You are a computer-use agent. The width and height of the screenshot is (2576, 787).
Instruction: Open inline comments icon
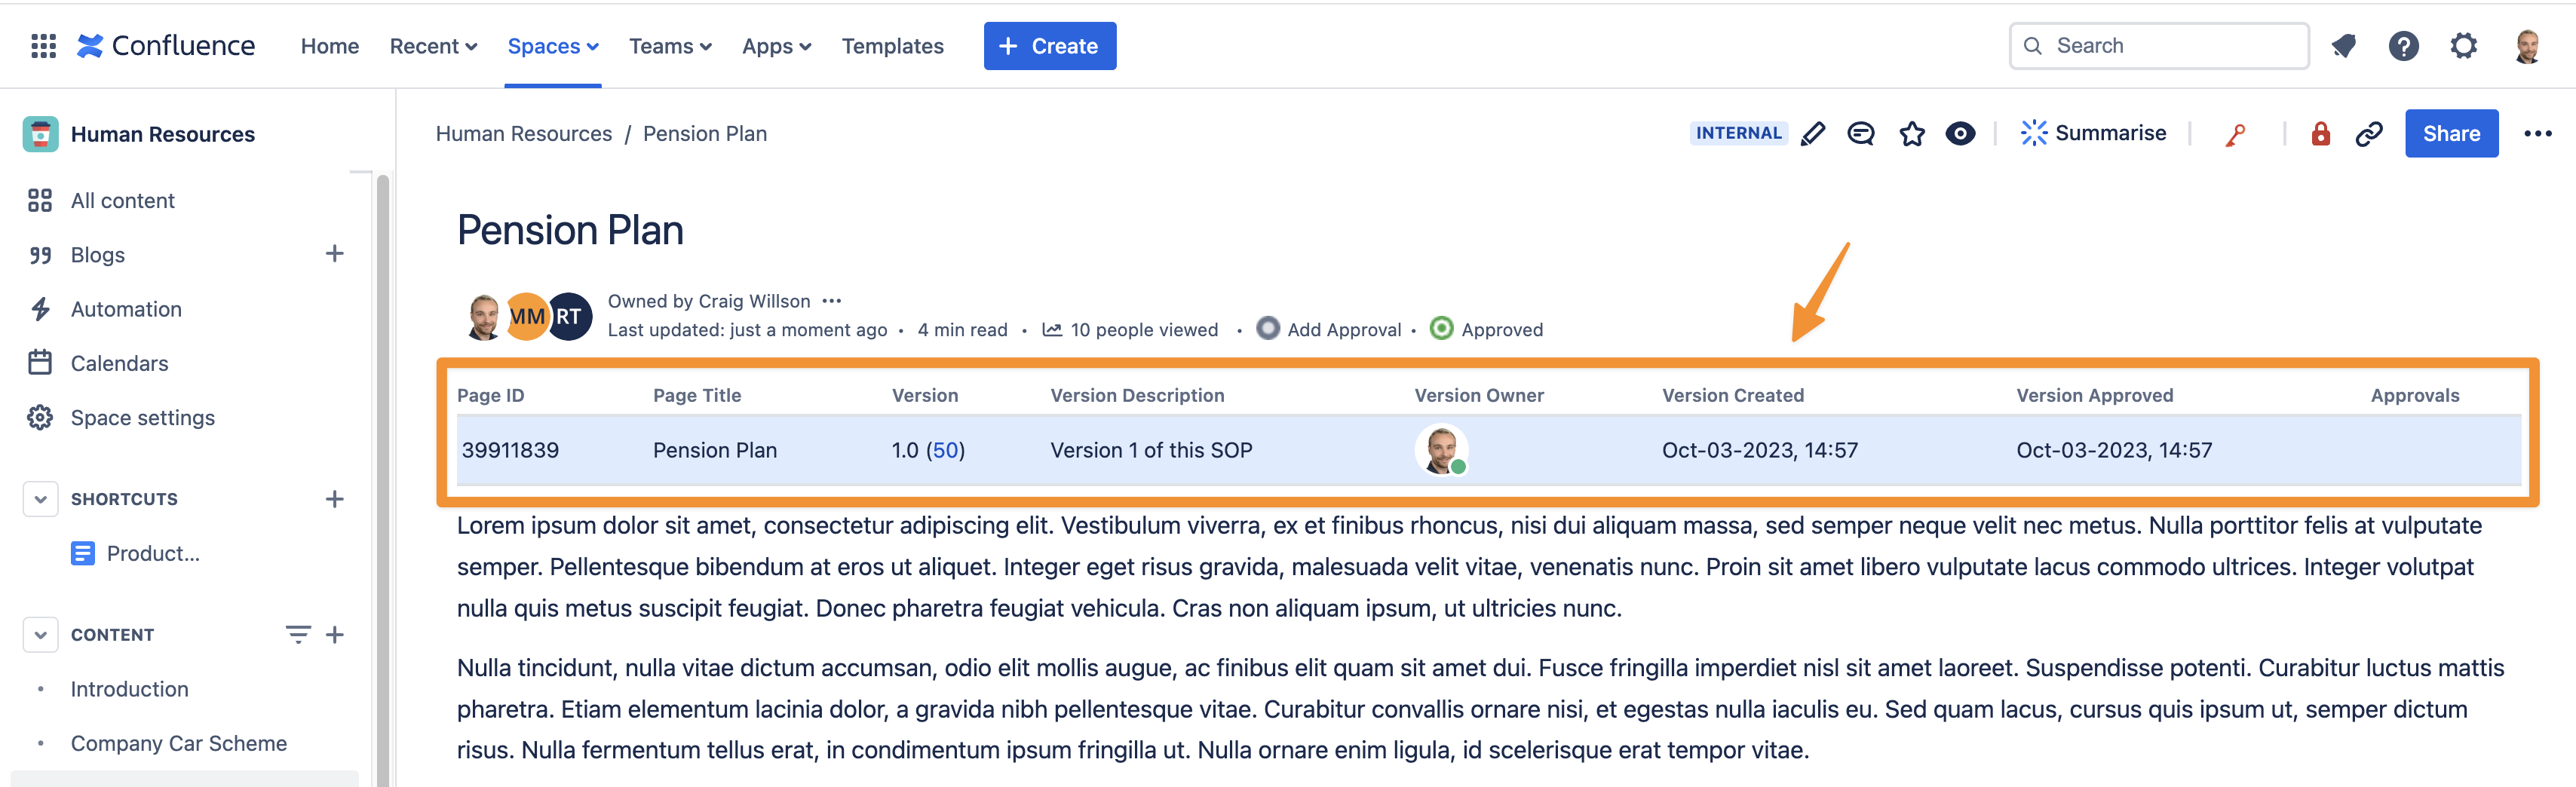[1860, 134]
